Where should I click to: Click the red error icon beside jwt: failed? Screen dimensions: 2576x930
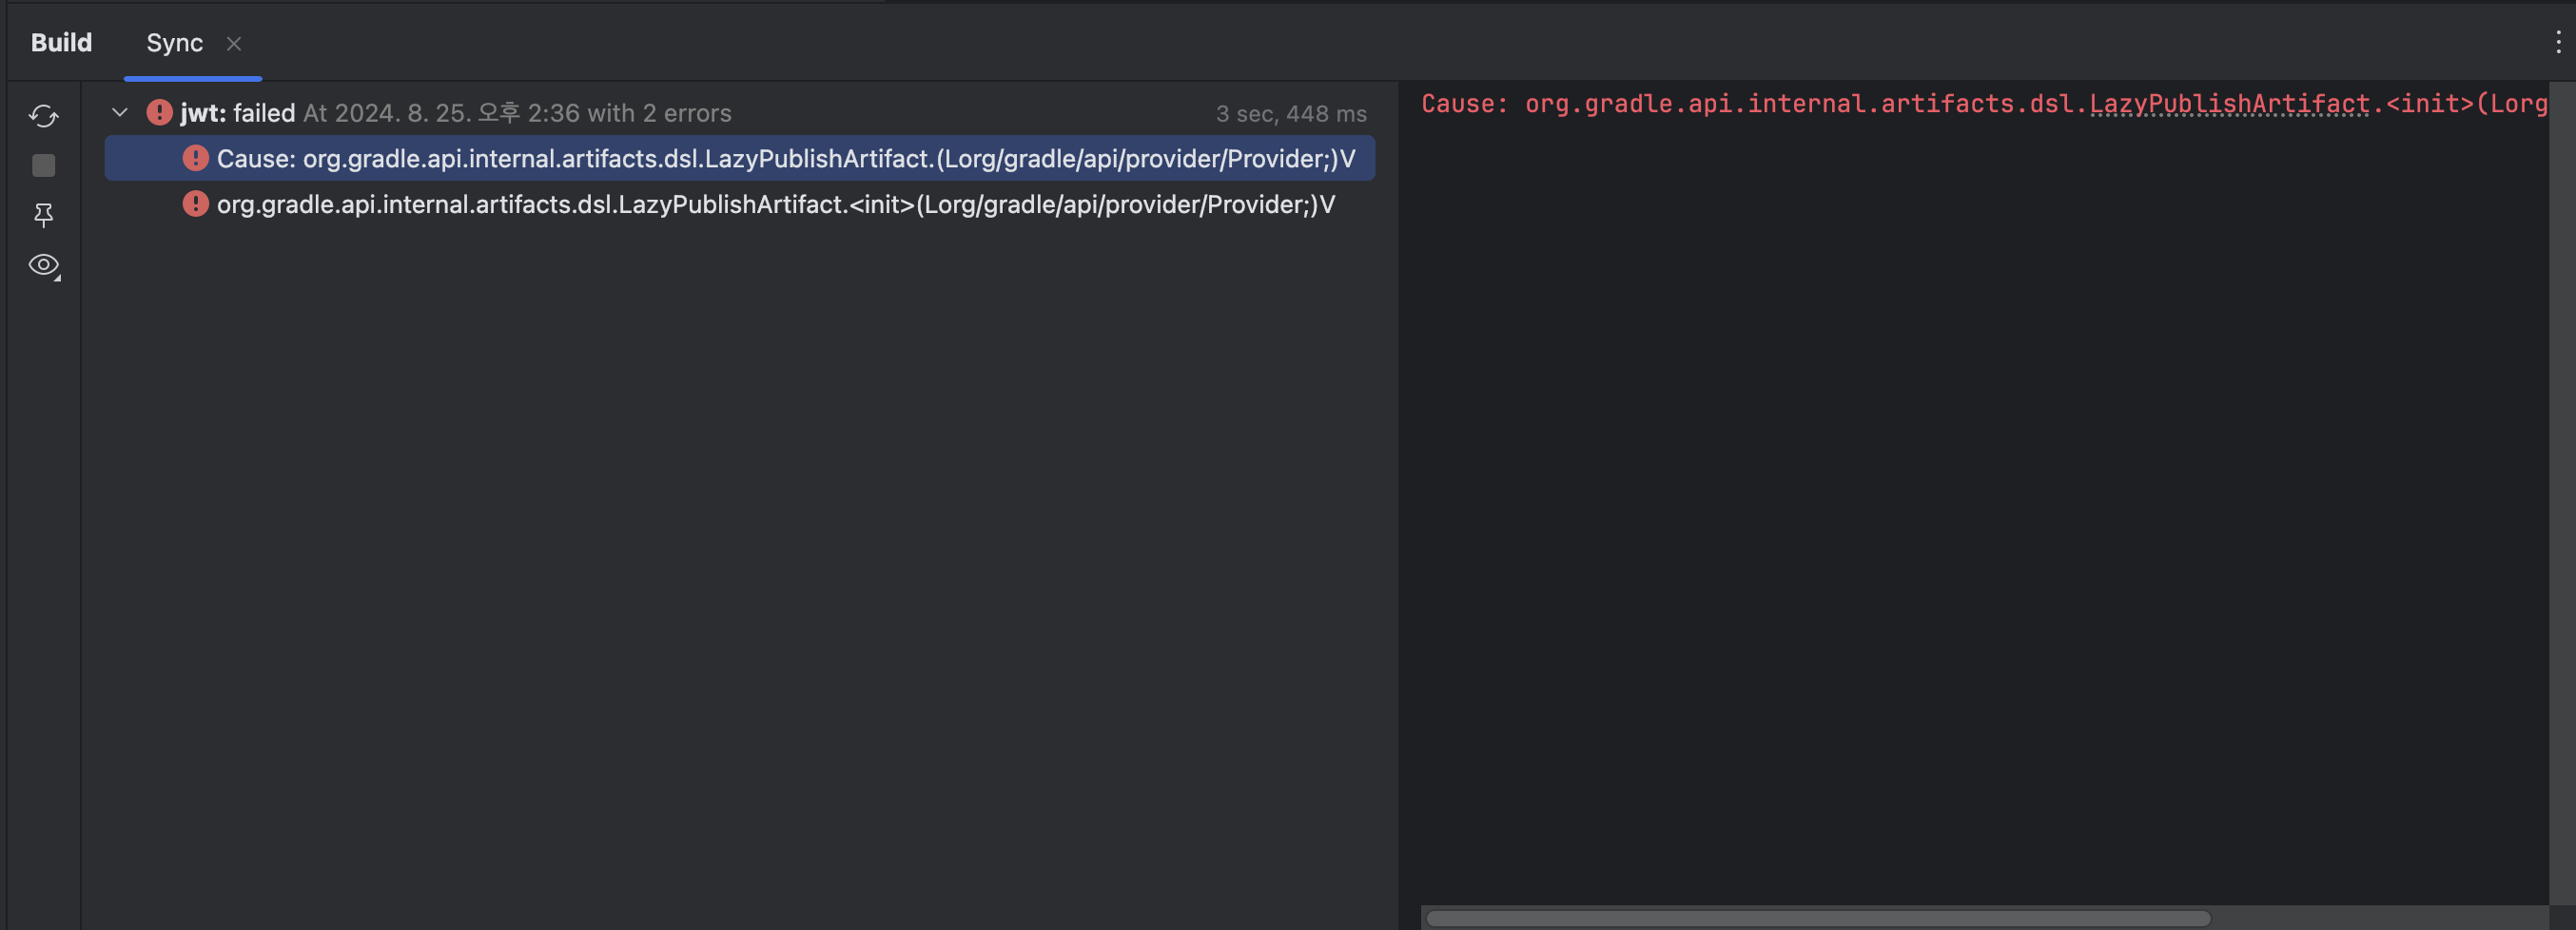point(159,112)
